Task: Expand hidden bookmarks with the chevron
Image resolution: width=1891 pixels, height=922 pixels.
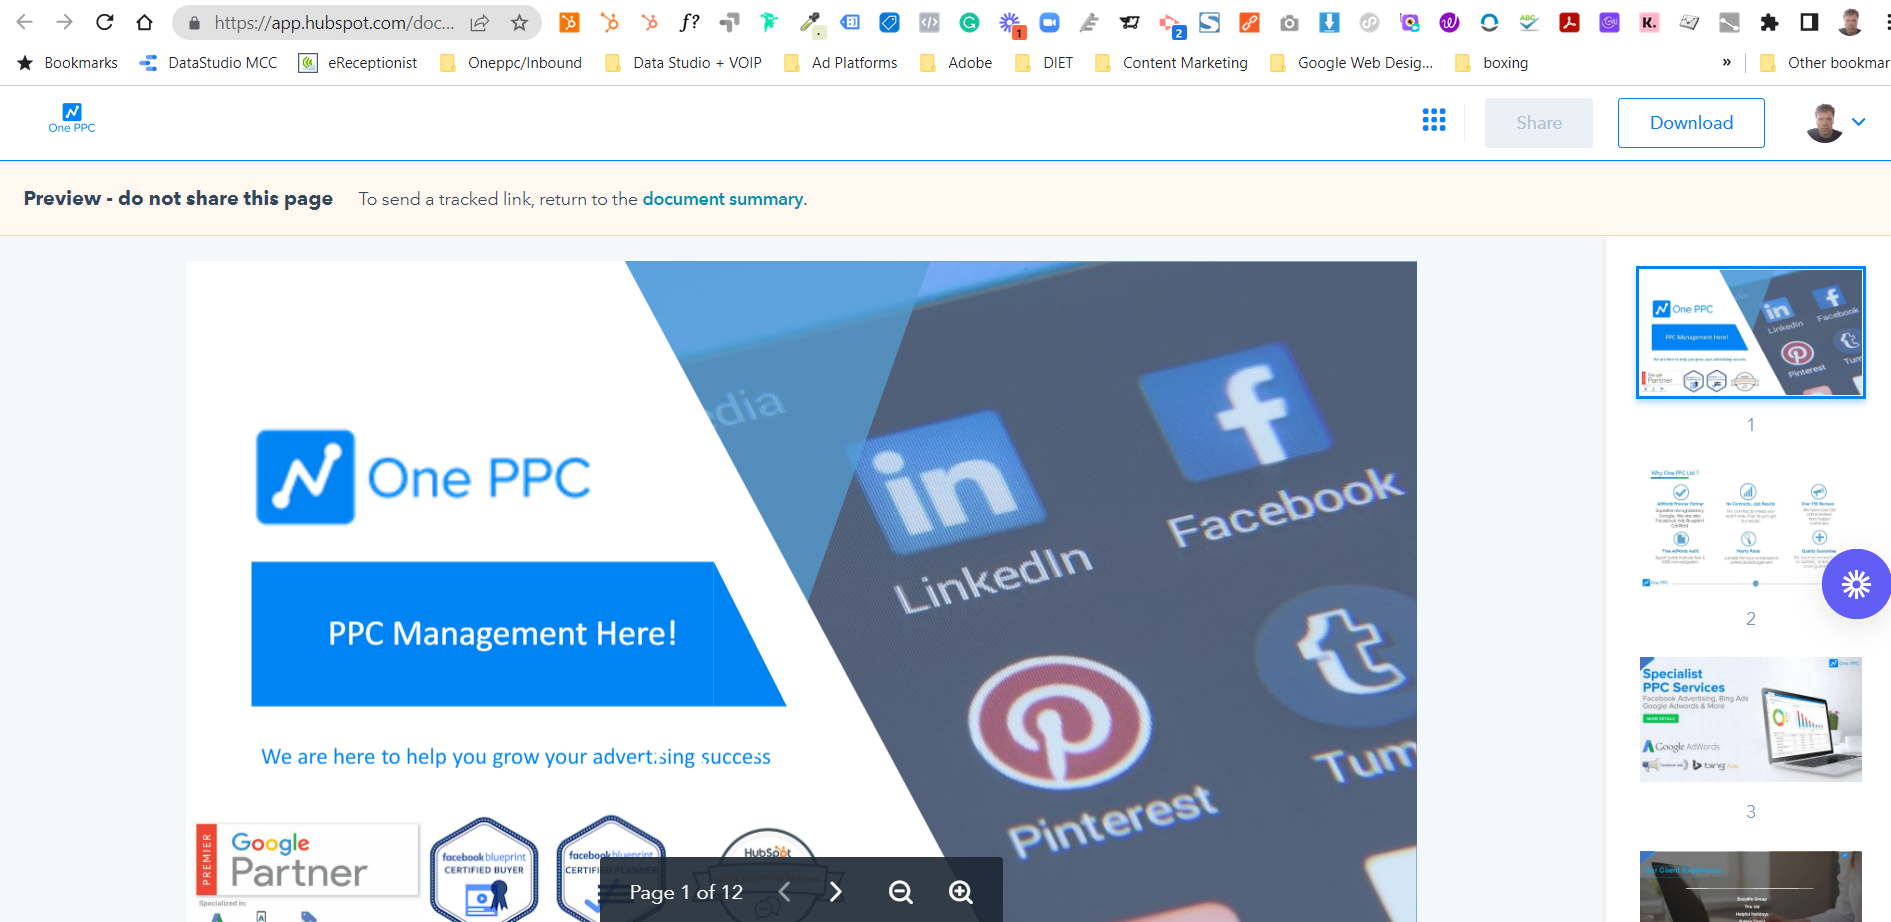Action: click(1726, 62)
